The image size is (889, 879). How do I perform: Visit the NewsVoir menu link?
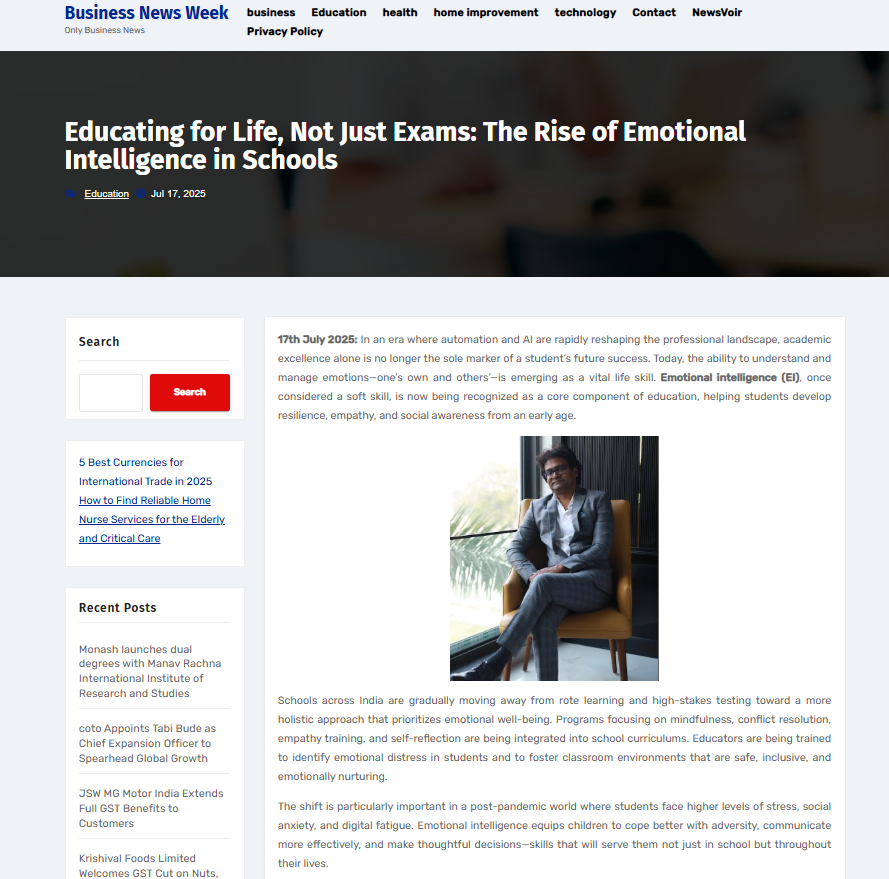717,12
